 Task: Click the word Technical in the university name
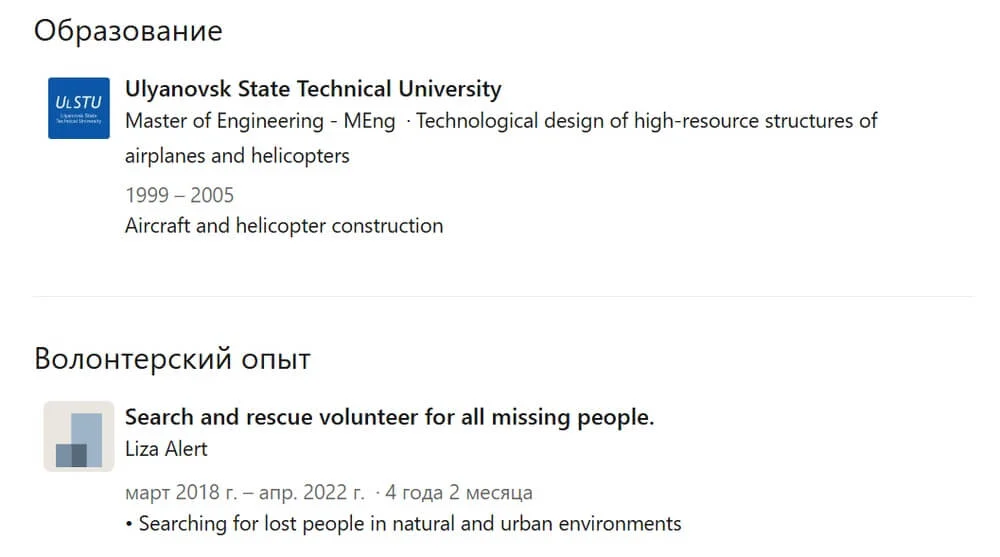point(345,89)
